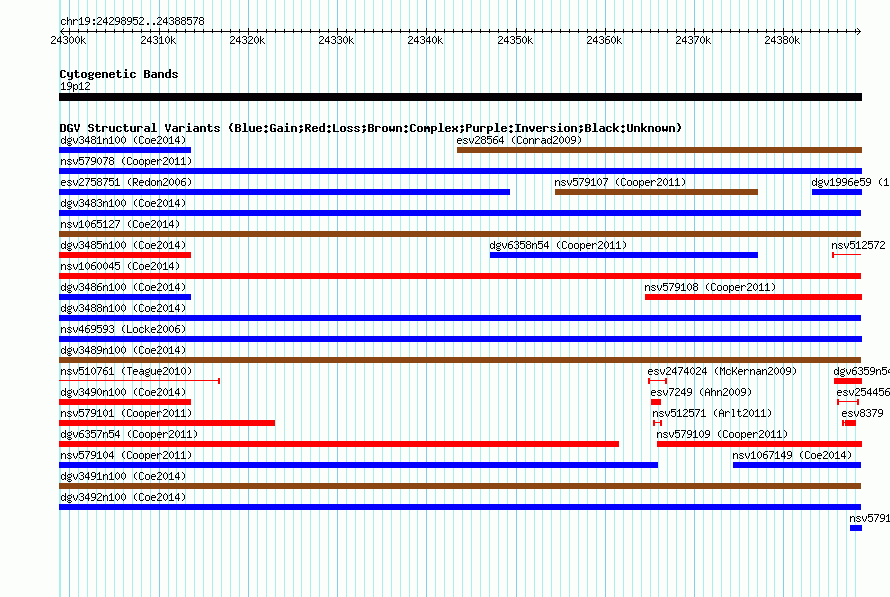890x597 pixels.
Task: Click nsv469593 (Locke2006) label
Action: click(x=123, y=329)
